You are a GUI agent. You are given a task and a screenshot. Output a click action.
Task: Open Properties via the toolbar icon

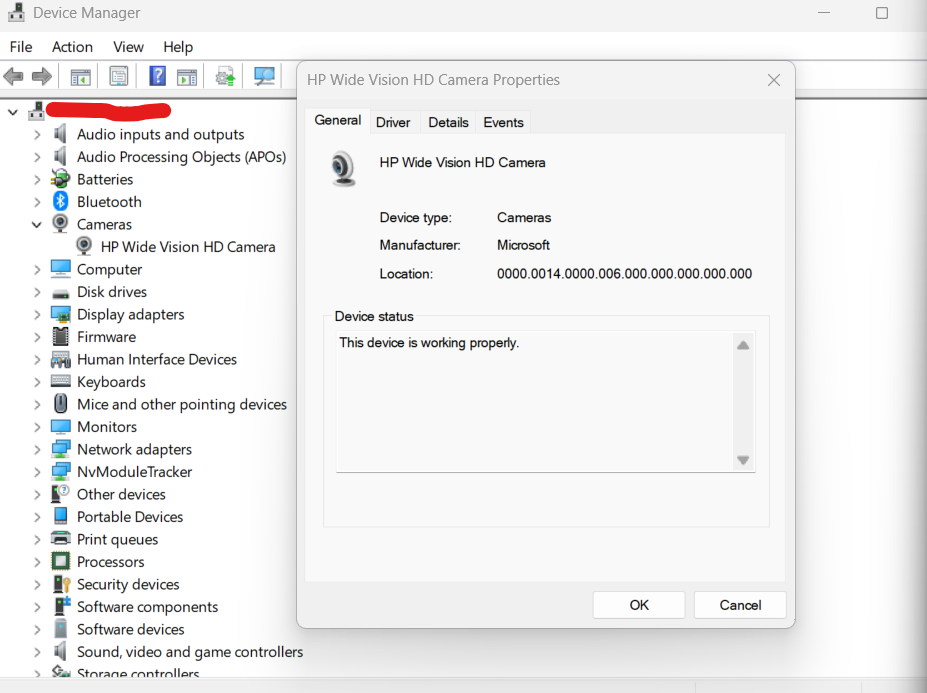[x=119, y=76]
